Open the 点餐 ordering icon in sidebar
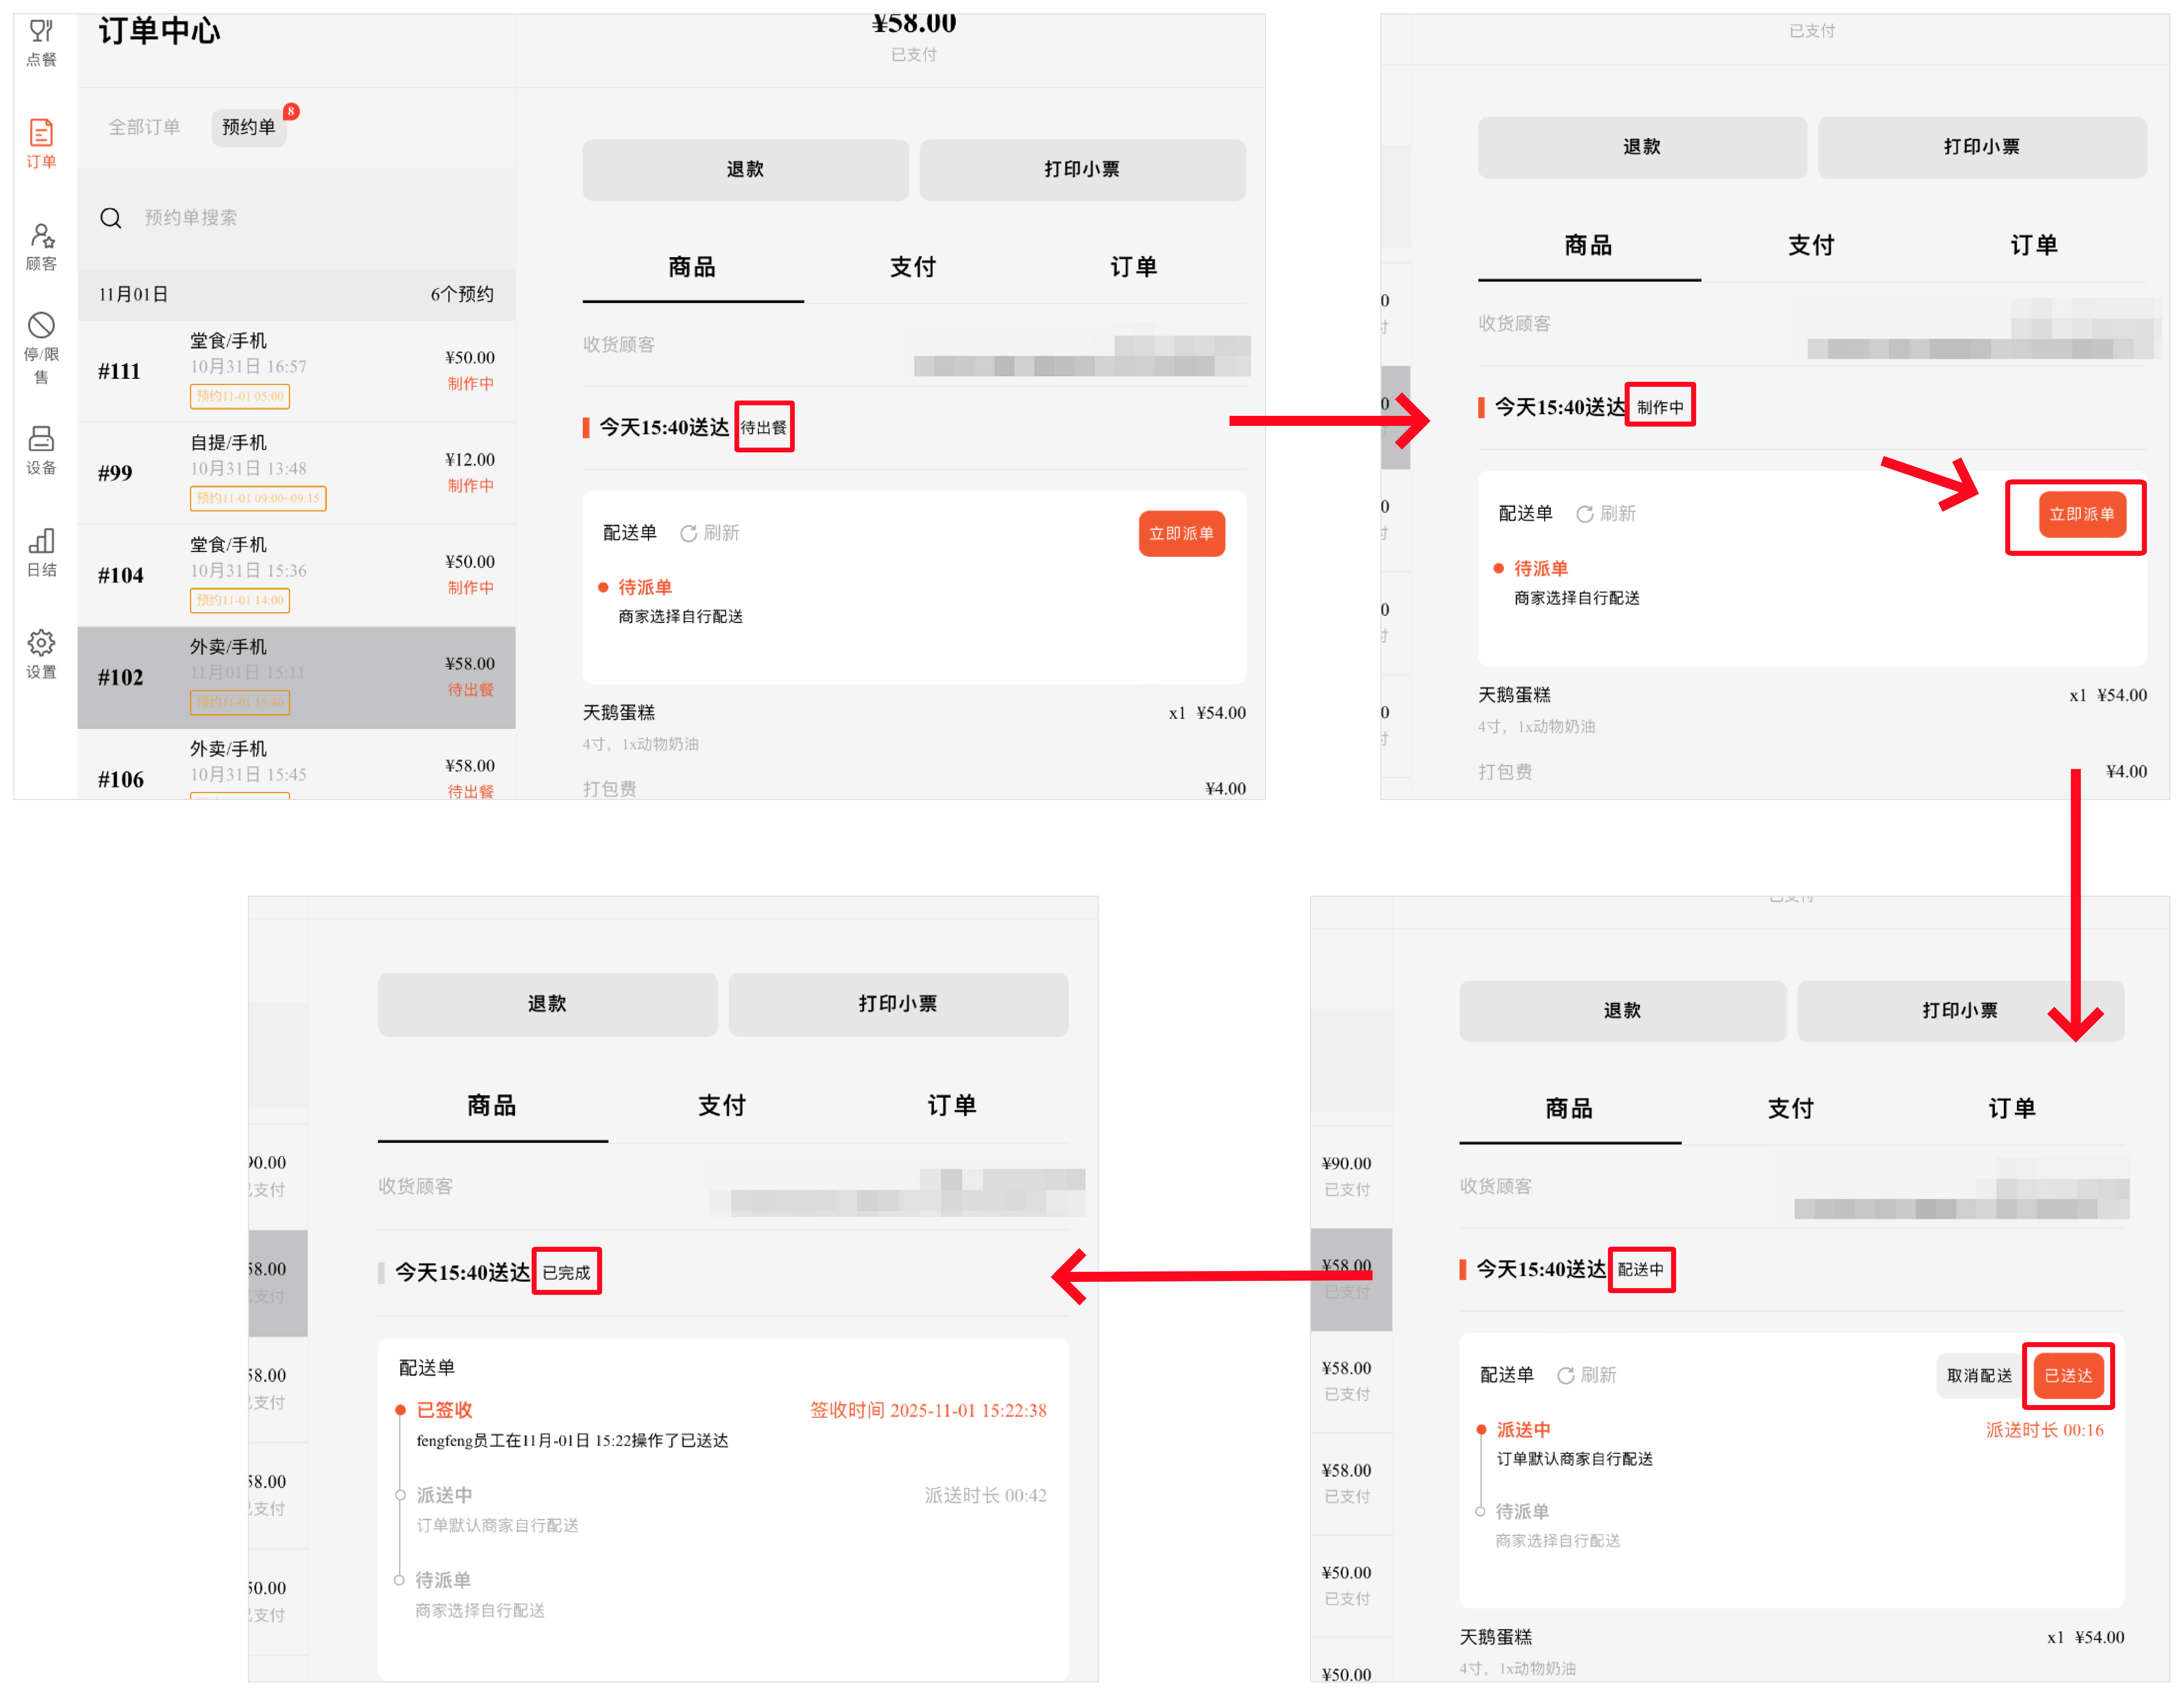The height and width of the screenshot is (1696, 2184). point(41,42)
